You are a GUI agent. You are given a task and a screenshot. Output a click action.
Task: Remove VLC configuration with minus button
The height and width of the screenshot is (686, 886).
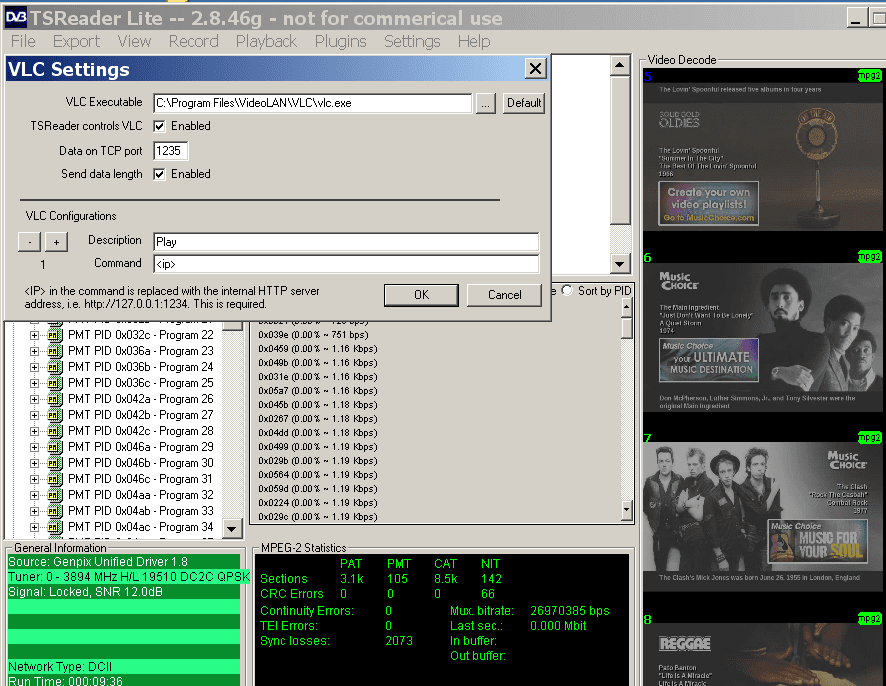click(29, 242)
